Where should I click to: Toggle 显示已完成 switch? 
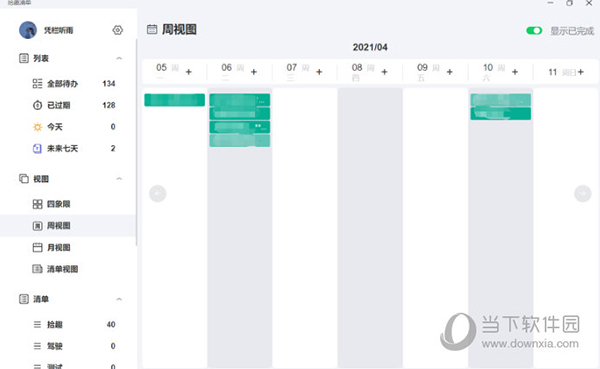[x=534, y=31]
